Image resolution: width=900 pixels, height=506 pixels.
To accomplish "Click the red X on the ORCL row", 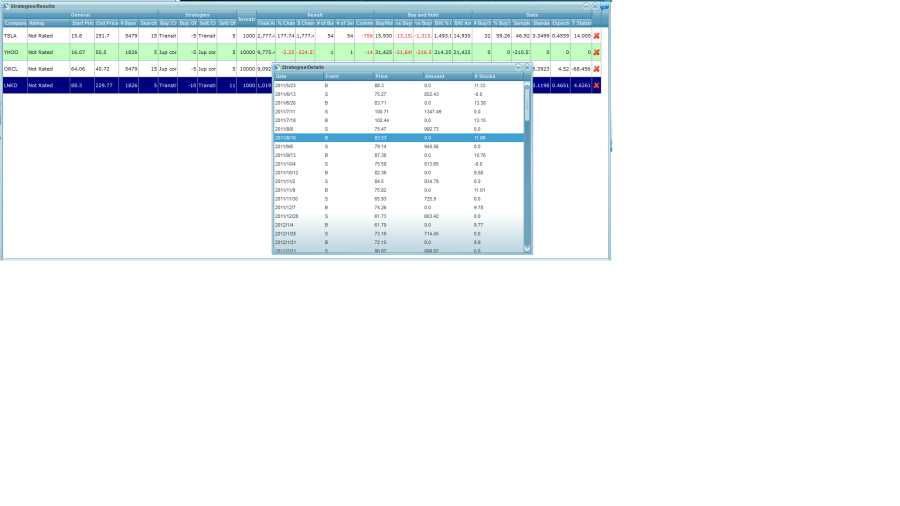I will 597,69.
